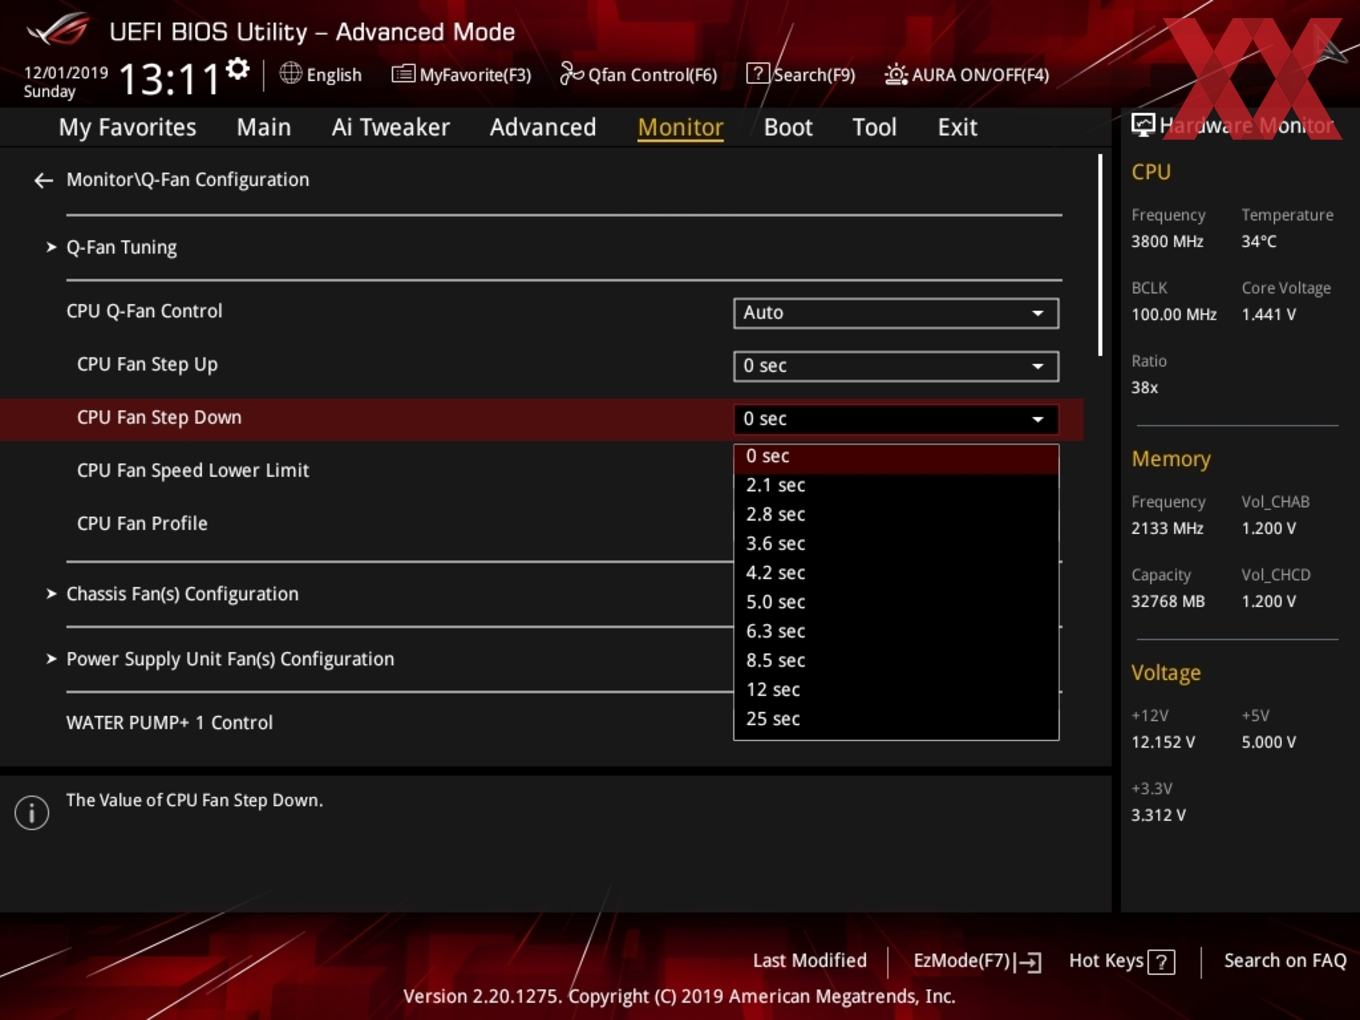The height and width of the screenshot is (1020, 1360).
Task: Click the info icon in help area
Action: tap(32, 812)
